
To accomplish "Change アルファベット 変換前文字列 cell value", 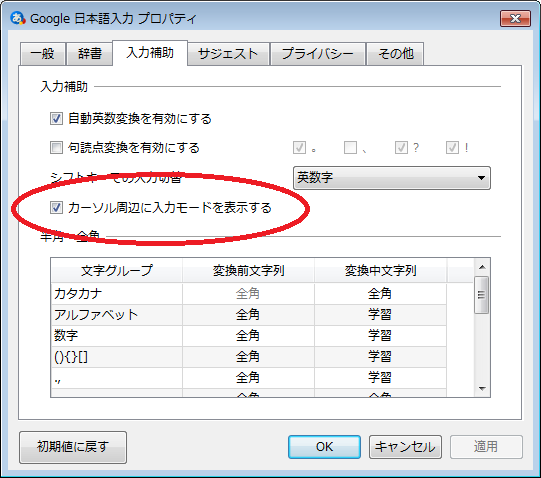I will pos(248,315).
